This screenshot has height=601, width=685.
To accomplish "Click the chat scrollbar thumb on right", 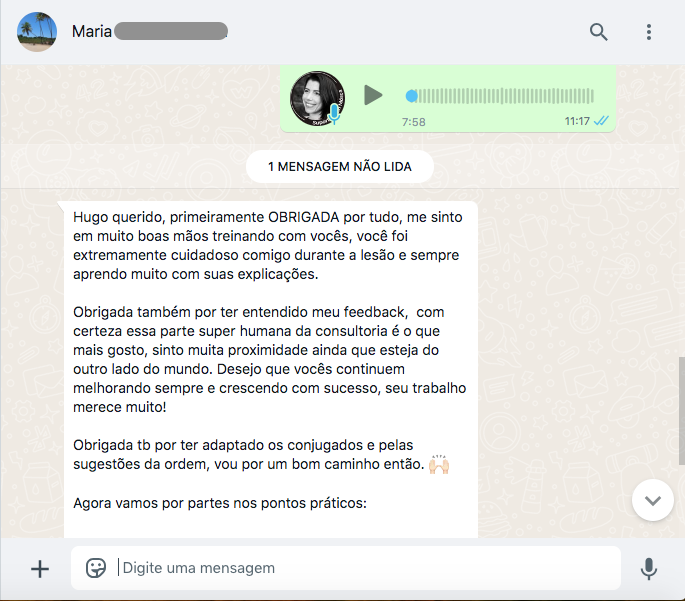I will tap(682, 411).
